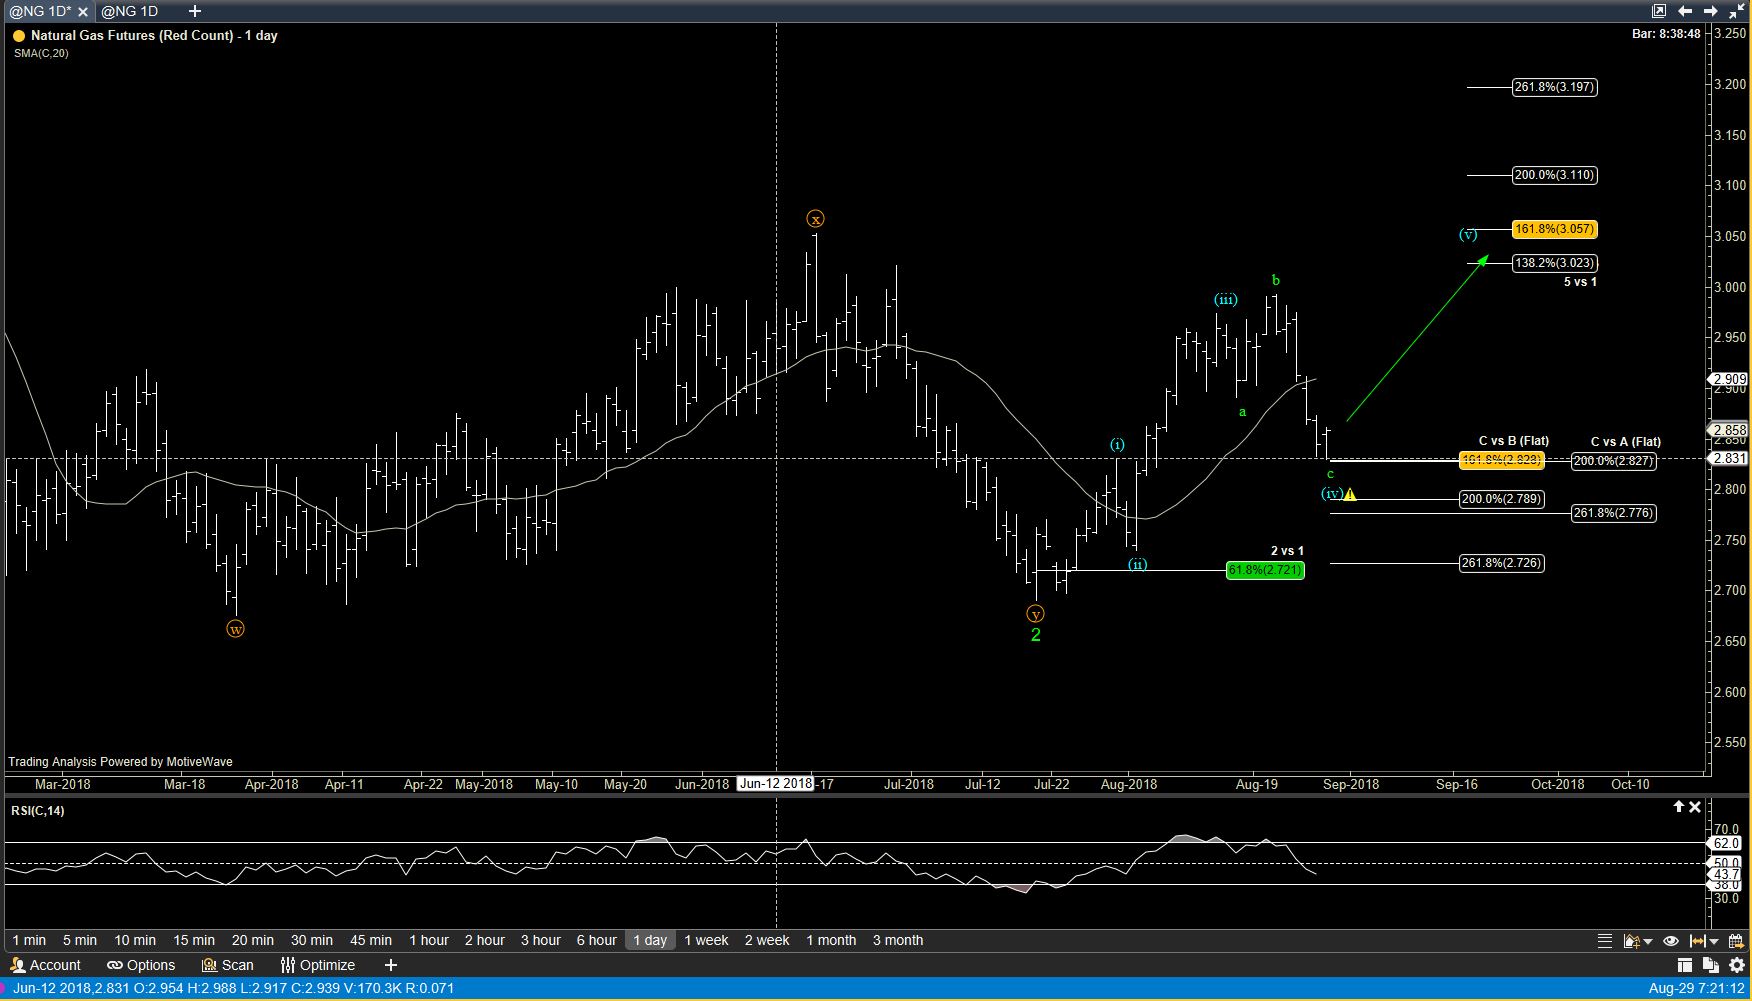Click the yellow warning triangle near wave (iv)
This screenshot has width=1752, height=1001.
click(x=1350, y=494)
